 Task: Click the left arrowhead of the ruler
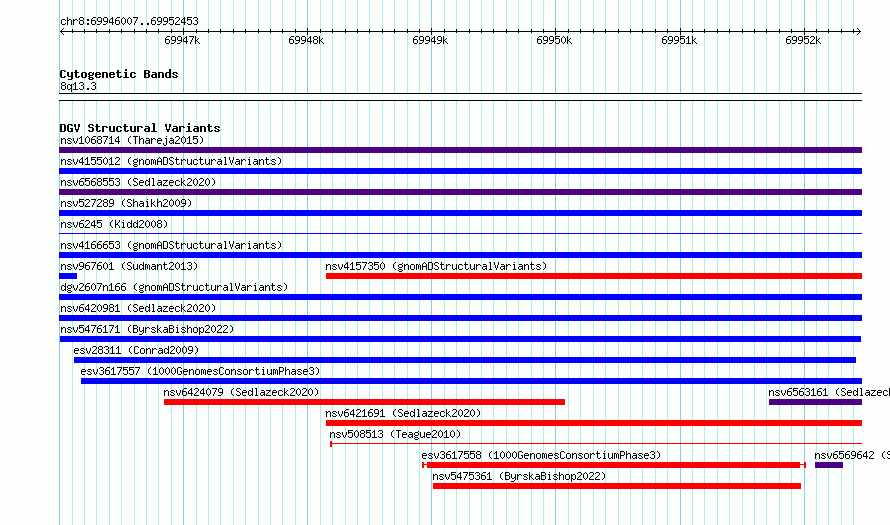click(62, 32)
